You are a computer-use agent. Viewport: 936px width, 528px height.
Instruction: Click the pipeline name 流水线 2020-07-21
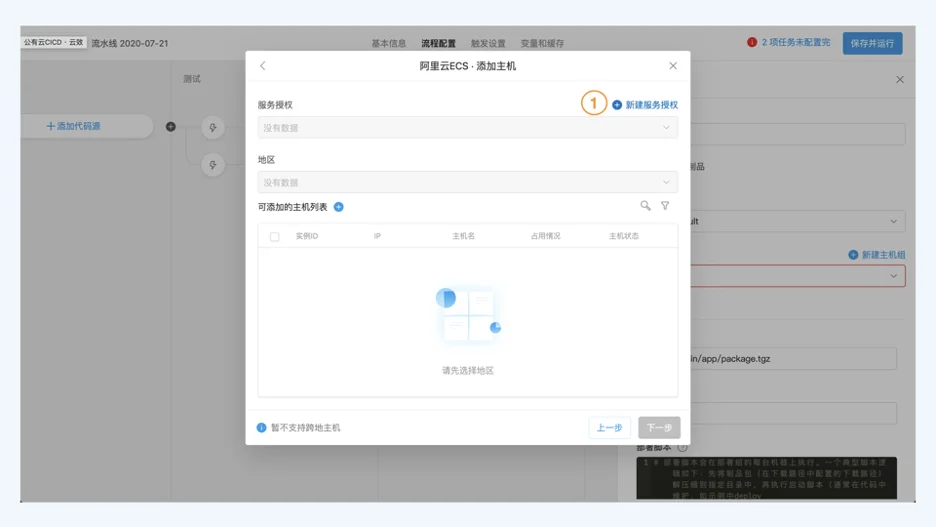tap(130, 44)
